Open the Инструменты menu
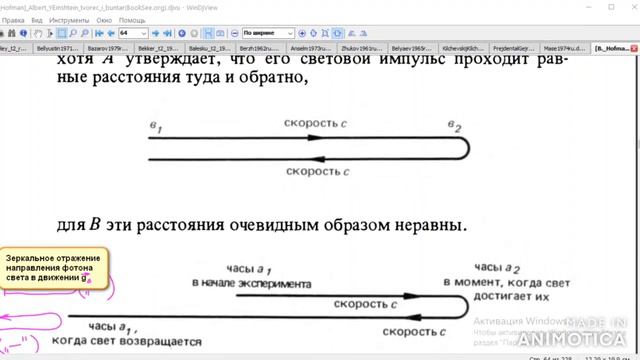The width and height of the screenshot is (640, 360). point(69,20)
